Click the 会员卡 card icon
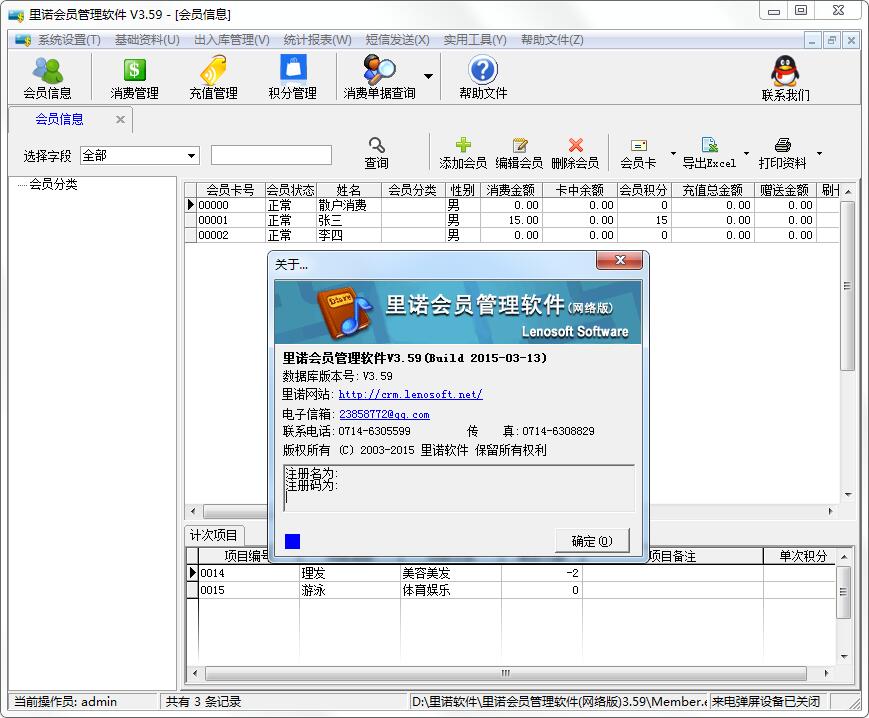The height and width of the screenshot is (718, 869). tap(638, 145)
